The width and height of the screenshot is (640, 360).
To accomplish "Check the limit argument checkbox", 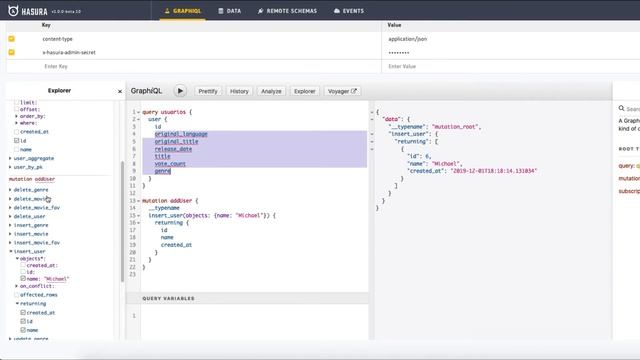I will (x=17, y=102).
